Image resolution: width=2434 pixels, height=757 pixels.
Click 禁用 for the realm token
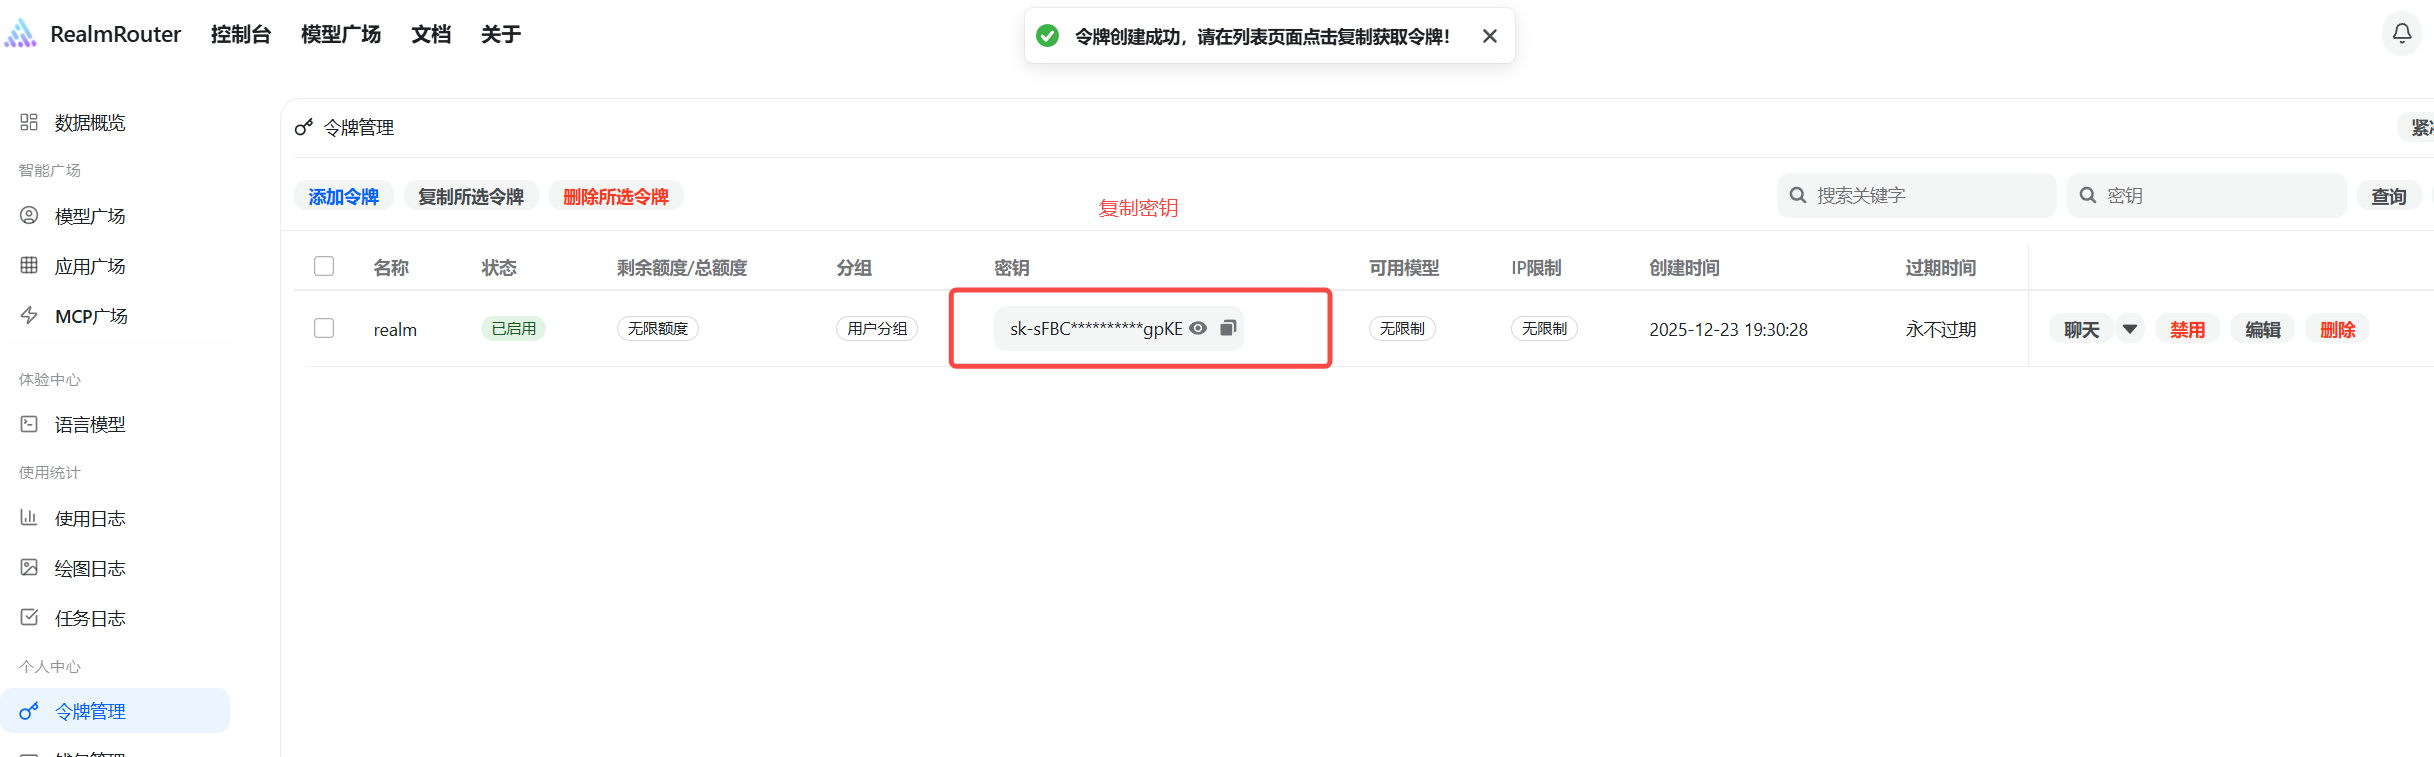(x=2187, y=329)
